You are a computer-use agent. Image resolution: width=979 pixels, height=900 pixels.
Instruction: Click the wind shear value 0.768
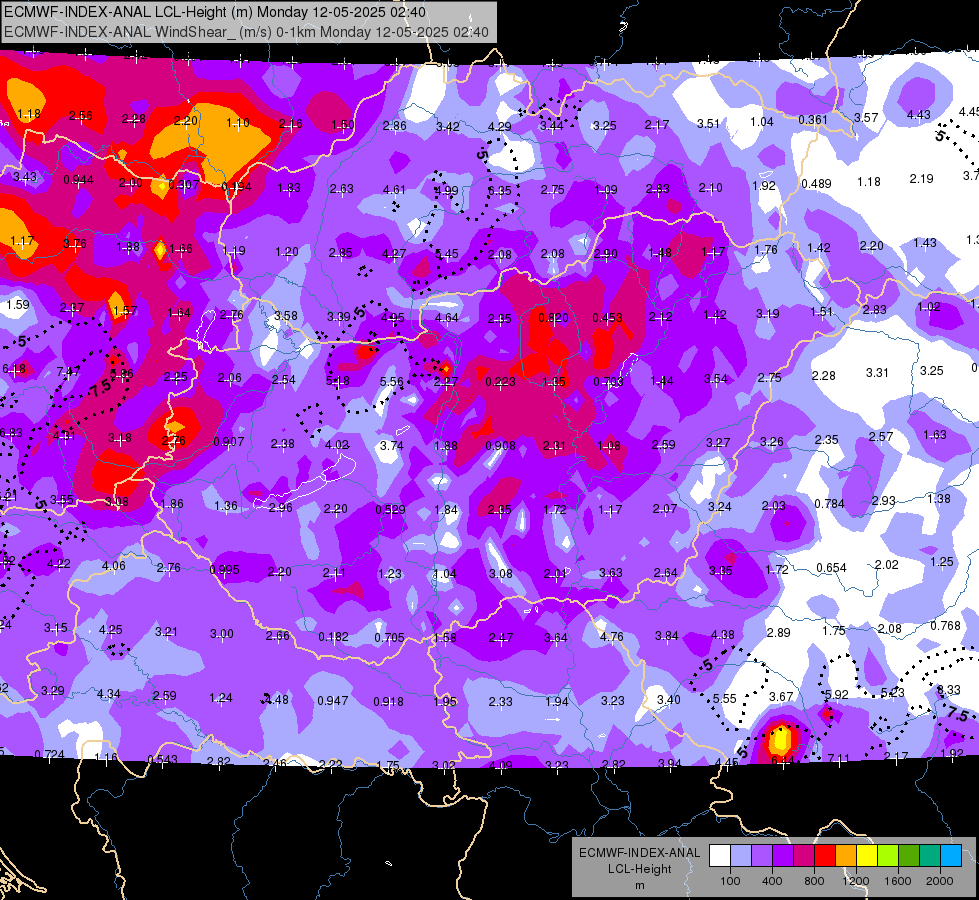(945, 625)
